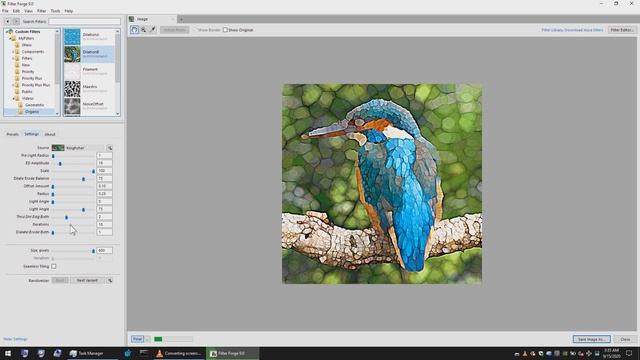Open randomizer options icon beside Next Variant
This screenshot has height=360, width=640.
point(109,280)
